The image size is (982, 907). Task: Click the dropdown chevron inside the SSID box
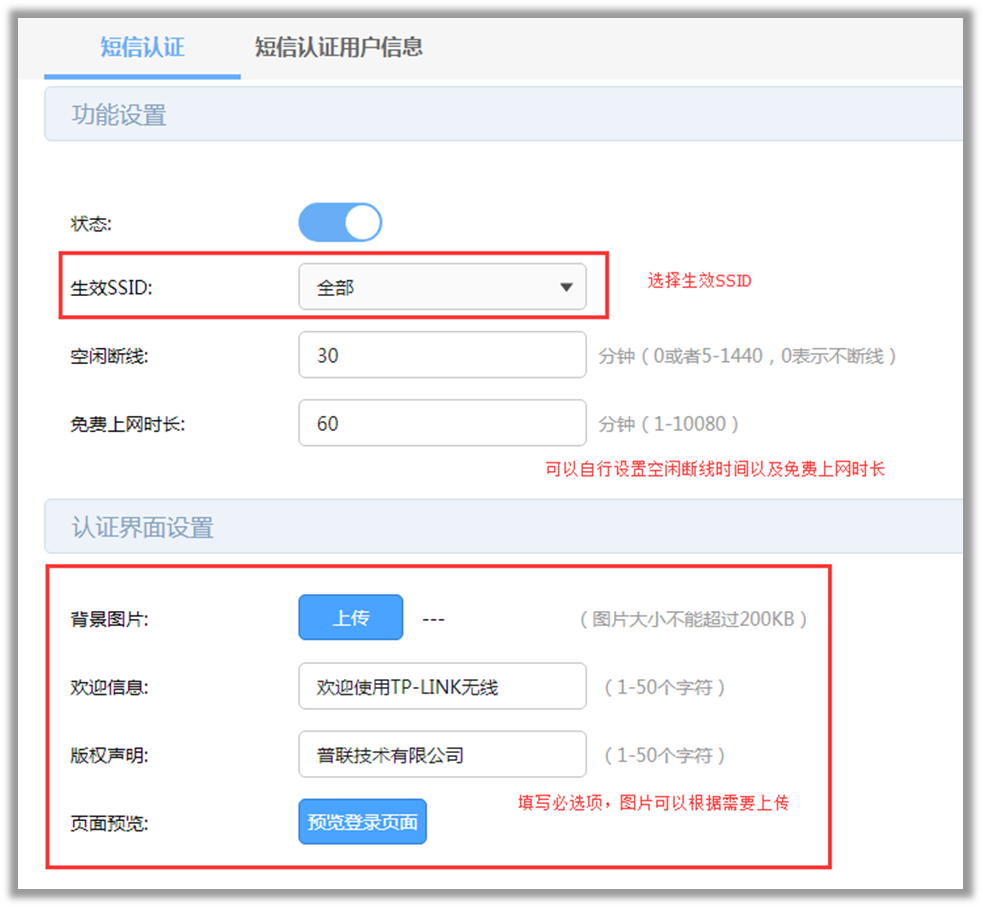click(x=567, y=287)
